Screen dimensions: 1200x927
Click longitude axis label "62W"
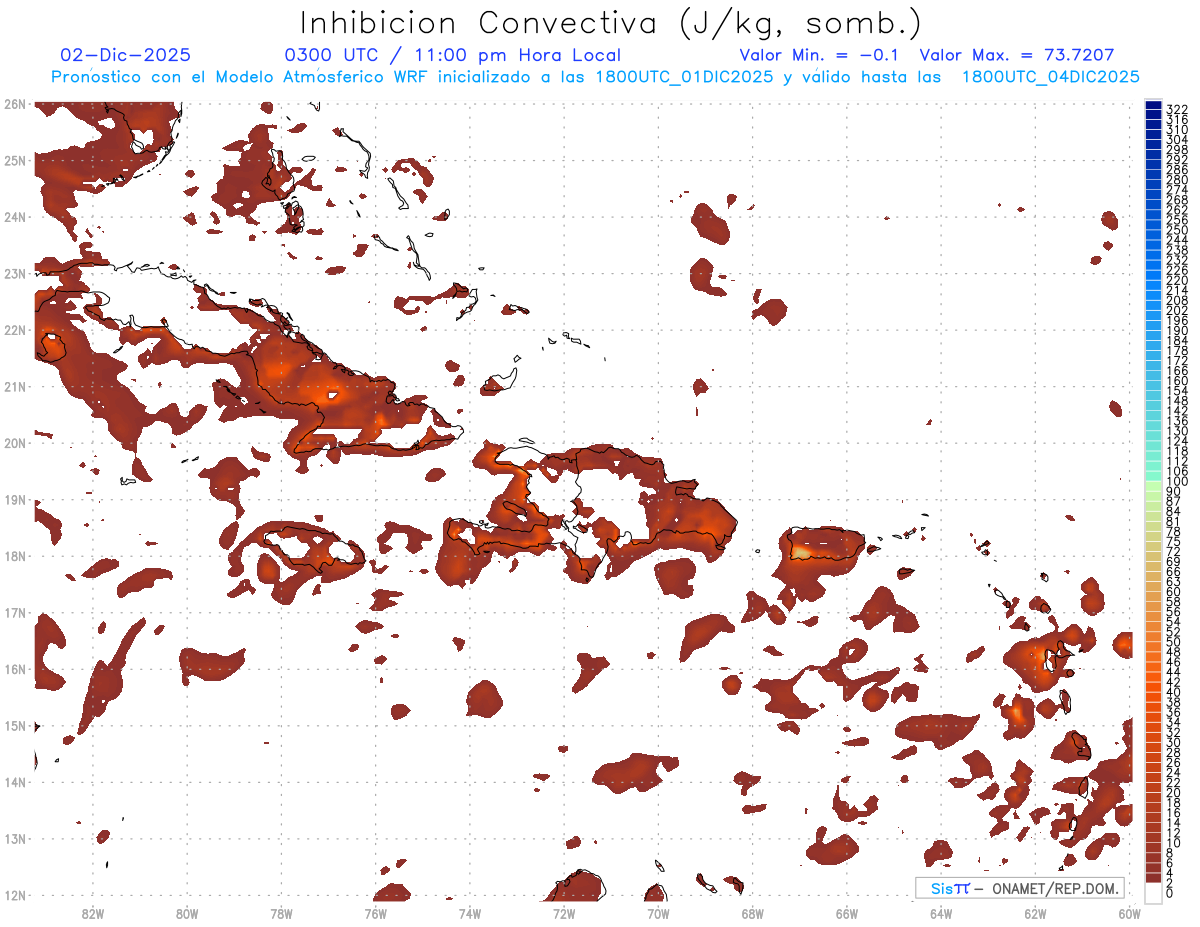(1035, 914)
